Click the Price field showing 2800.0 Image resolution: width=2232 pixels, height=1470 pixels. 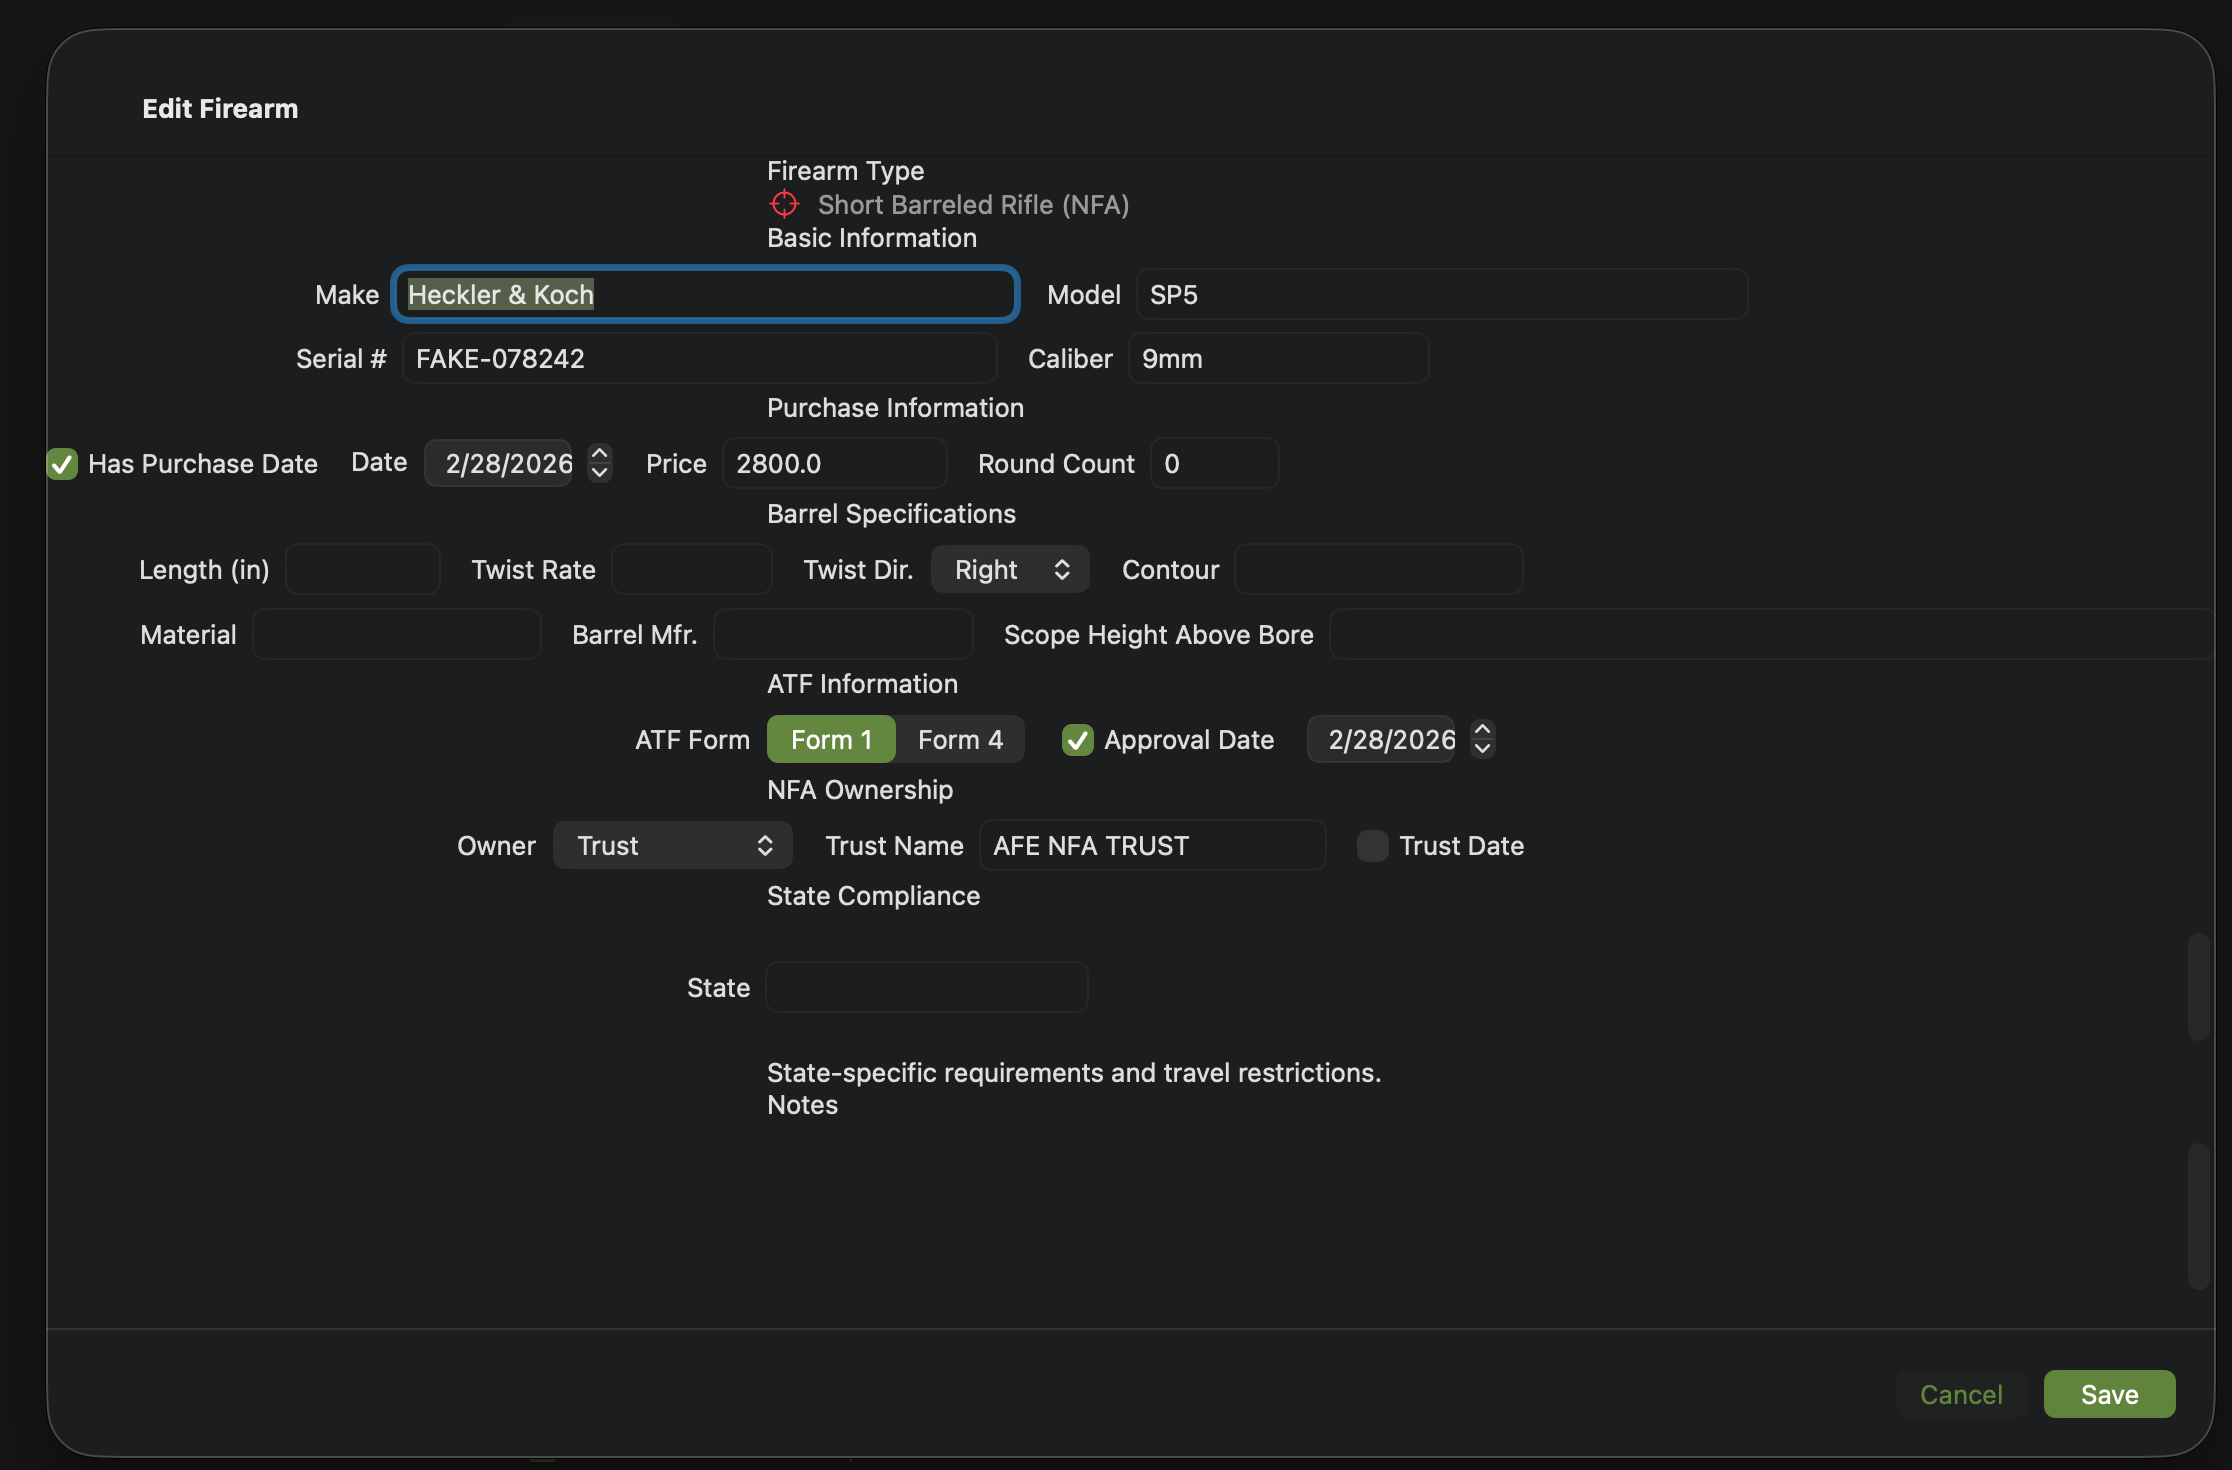coord(833,463)
